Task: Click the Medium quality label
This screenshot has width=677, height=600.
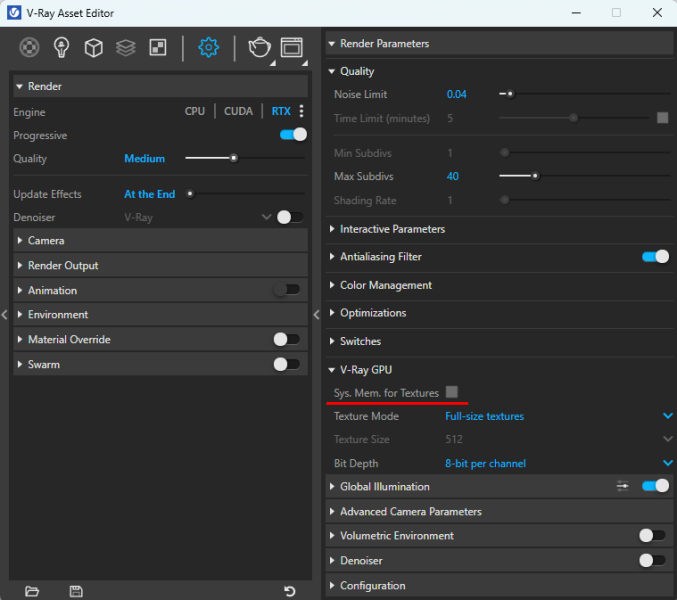Action: click(x=144, y=158)
